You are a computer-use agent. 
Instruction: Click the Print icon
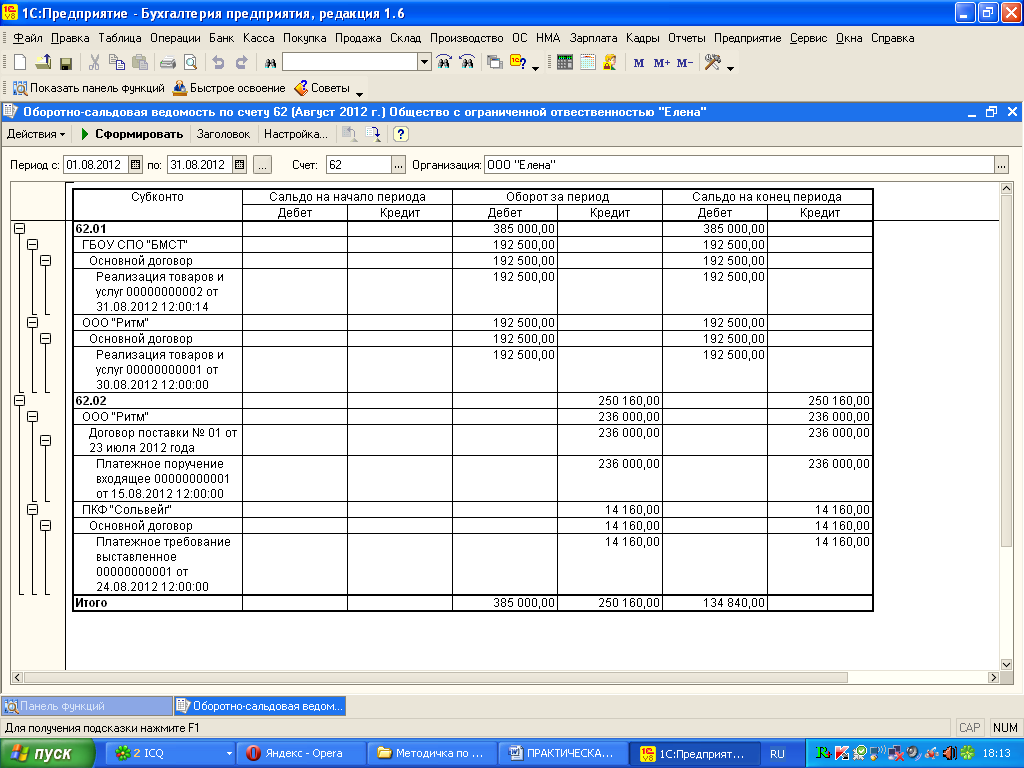[x=168, y=63]
